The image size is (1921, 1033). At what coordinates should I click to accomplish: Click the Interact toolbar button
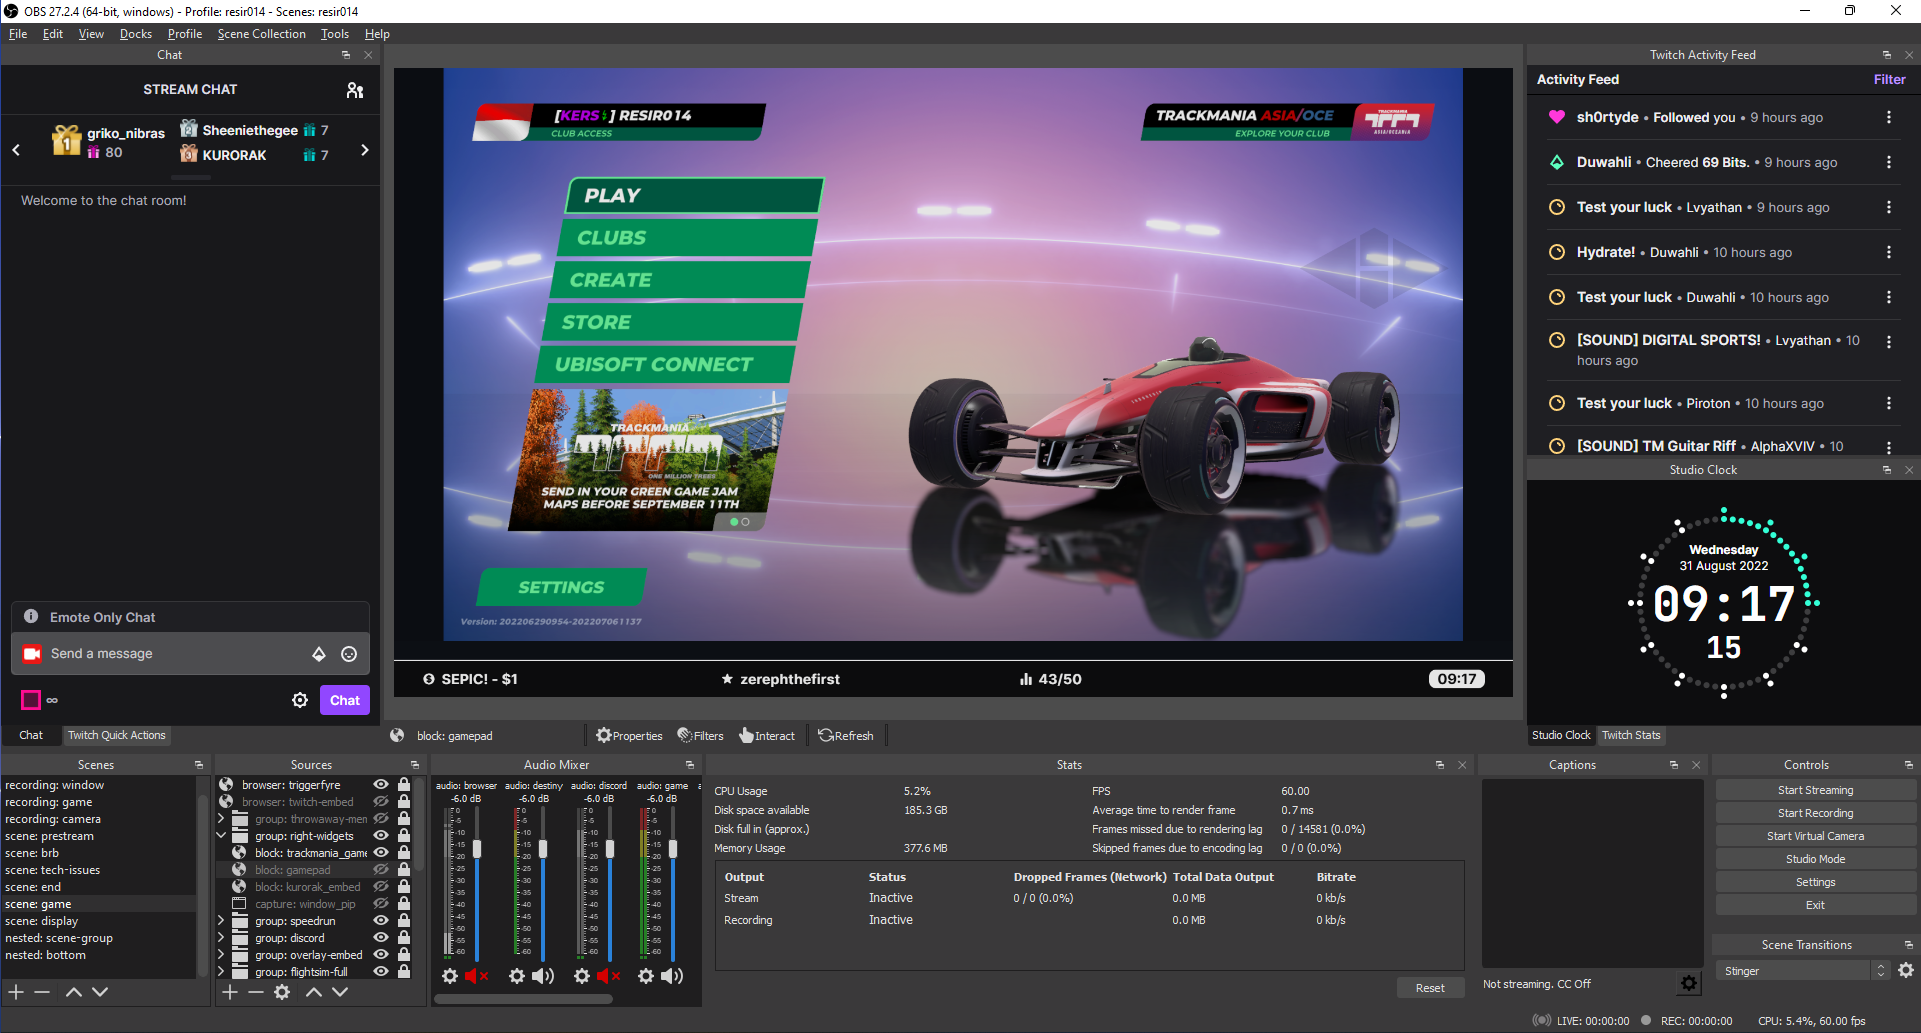point(767,736)
